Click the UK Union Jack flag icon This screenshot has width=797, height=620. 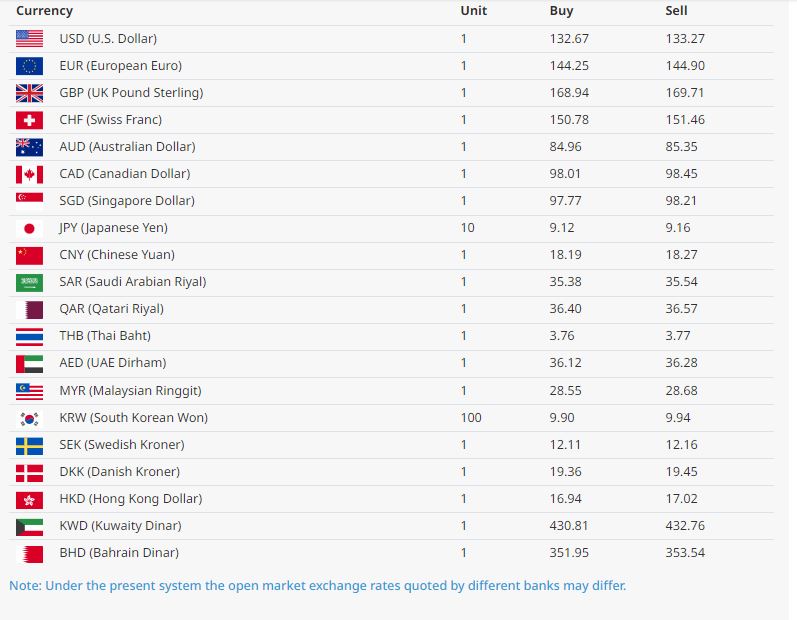click(29, 93)
